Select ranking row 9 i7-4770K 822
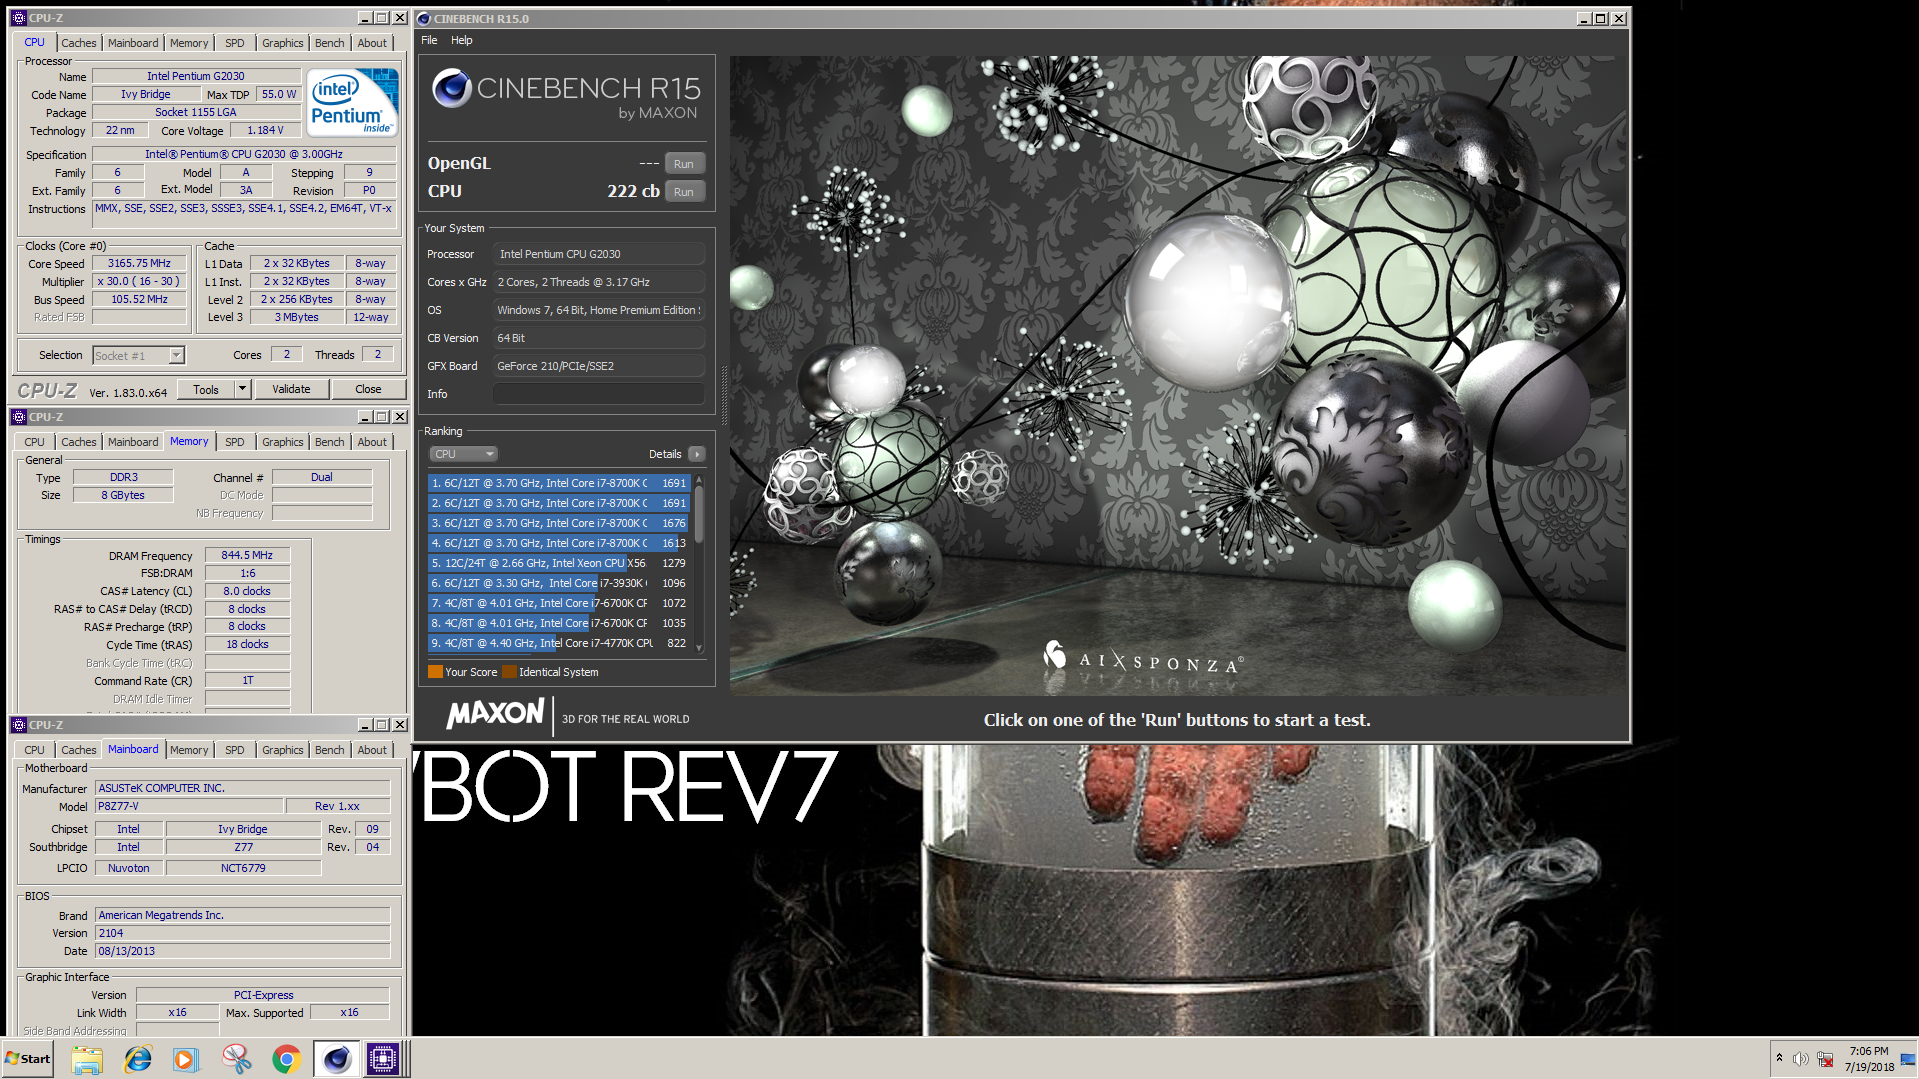Viewport: 1919px width, 1079px height. pyautogui.click(x=559, y=643)
